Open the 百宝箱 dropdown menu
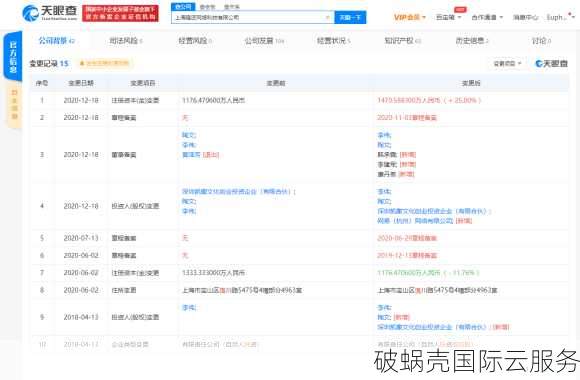The width and height of the screenshot is (580, 380). tap(448, 17)
